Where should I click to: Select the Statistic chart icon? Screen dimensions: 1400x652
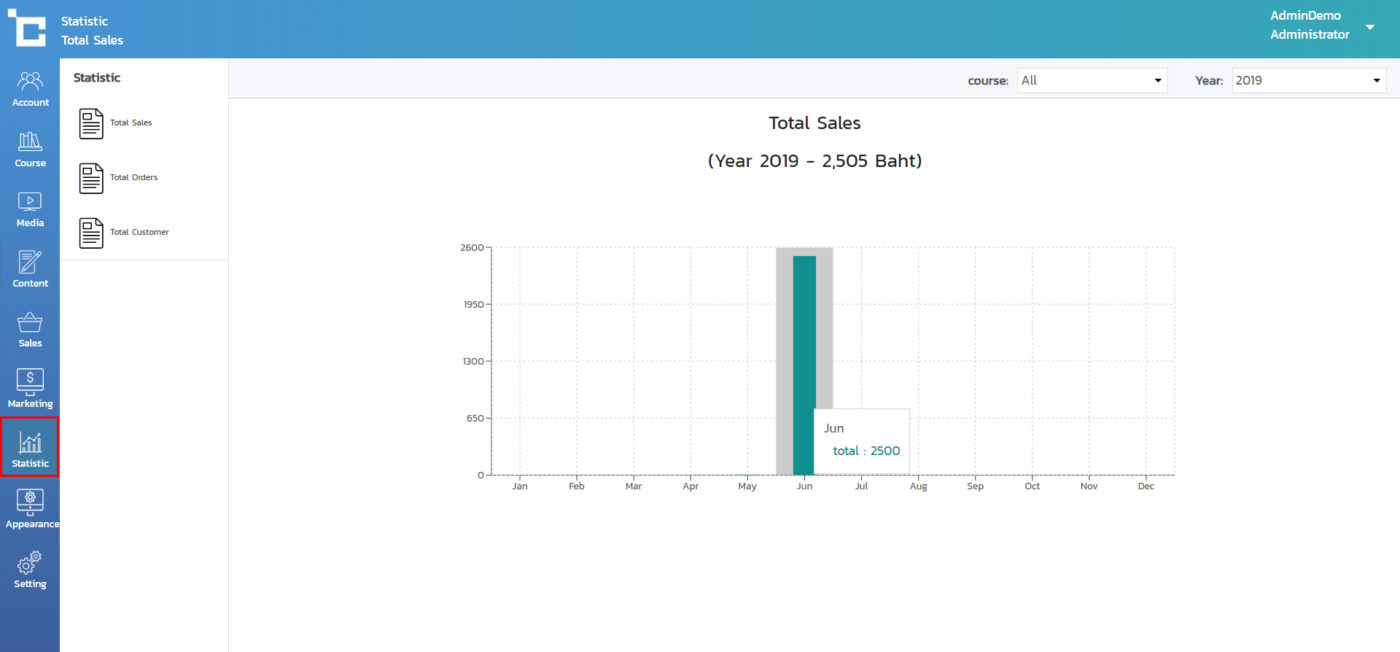coord(30,448)
